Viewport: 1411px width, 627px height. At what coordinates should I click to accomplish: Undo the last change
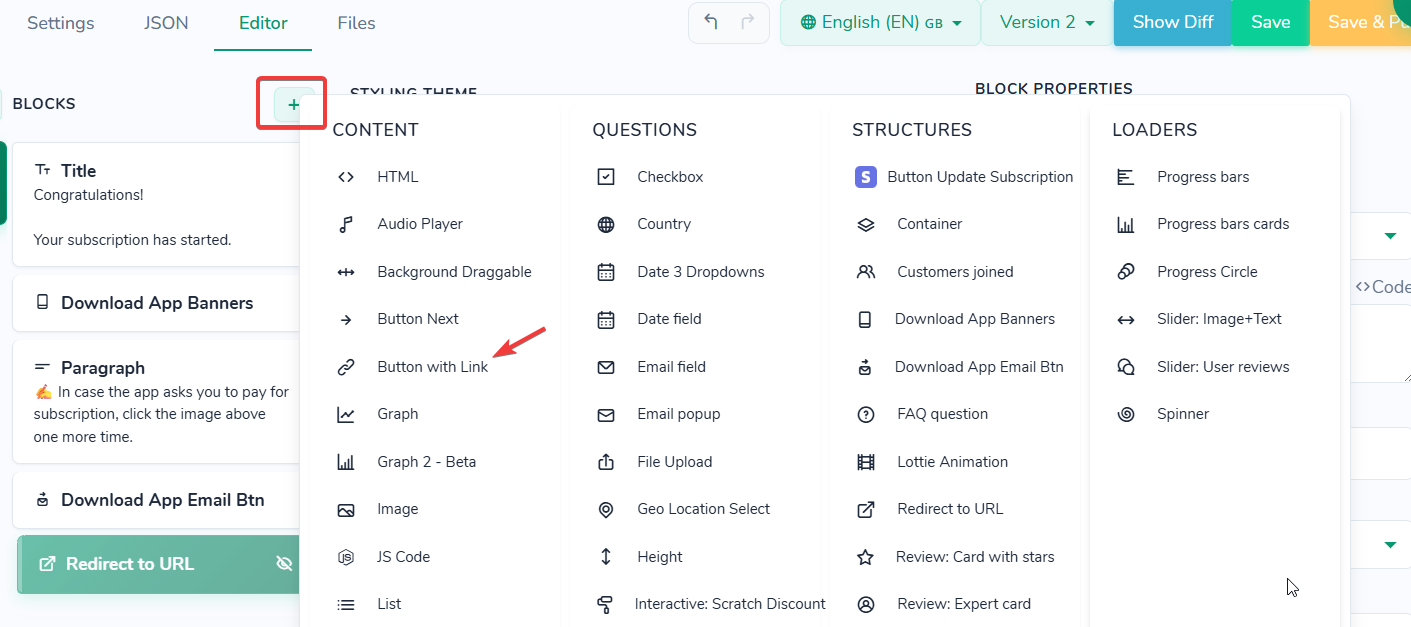point(711,23)
